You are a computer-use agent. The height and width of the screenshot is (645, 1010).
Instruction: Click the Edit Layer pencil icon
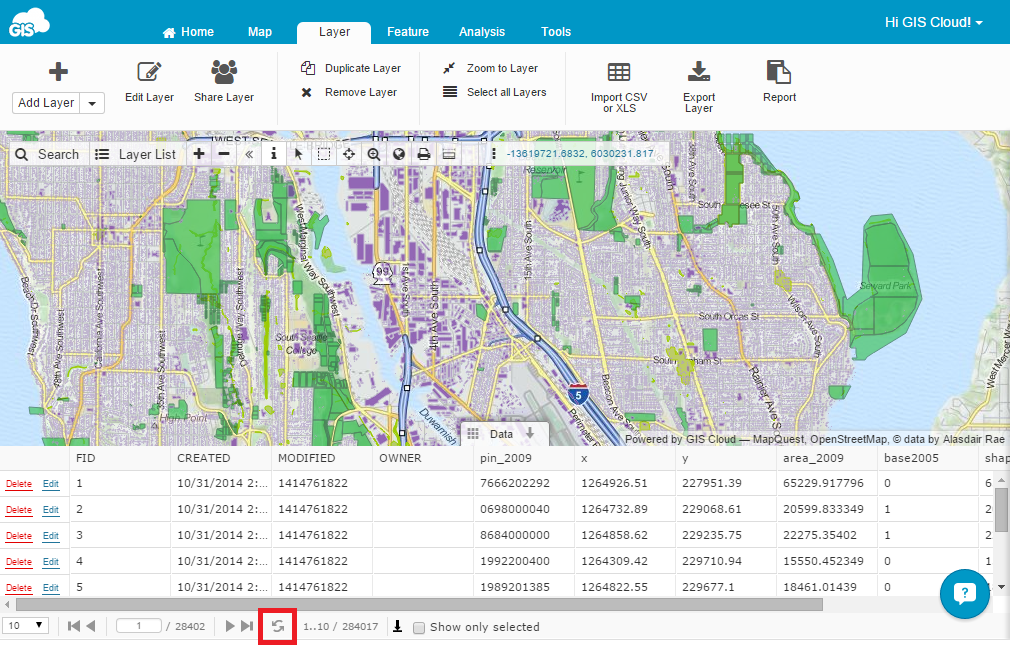tap(149, 72)
